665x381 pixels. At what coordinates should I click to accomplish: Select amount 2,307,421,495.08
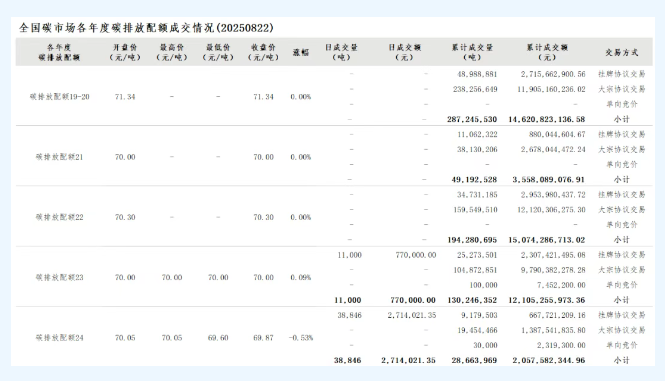(553, 255)
